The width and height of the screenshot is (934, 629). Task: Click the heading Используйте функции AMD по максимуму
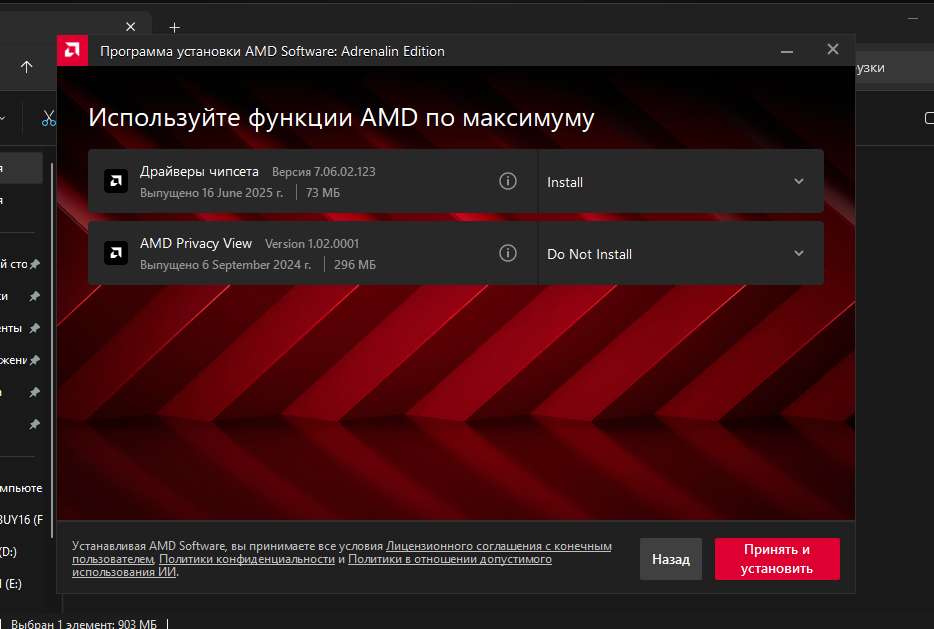coord(341,117)
